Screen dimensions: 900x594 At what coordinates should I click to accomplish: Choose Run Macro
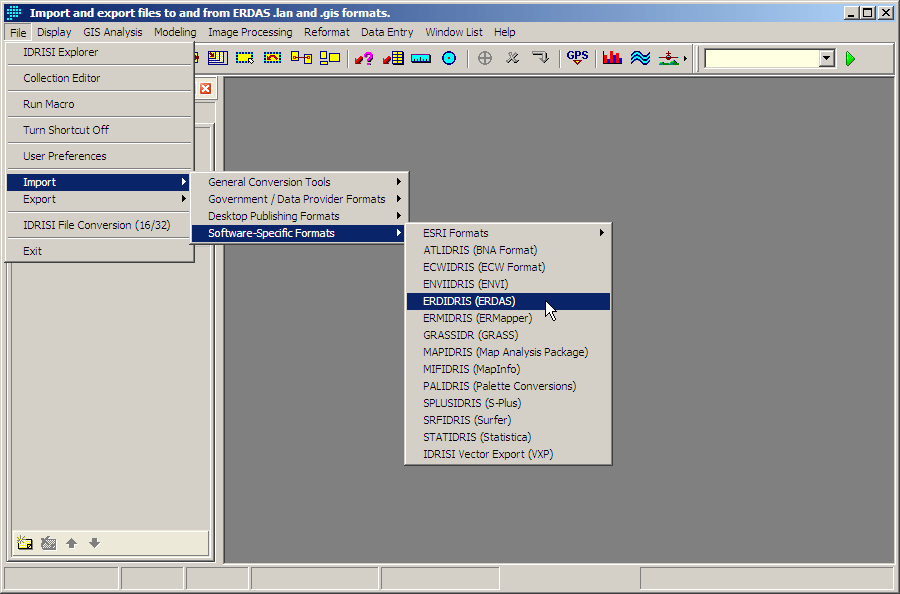pos(98,104)
